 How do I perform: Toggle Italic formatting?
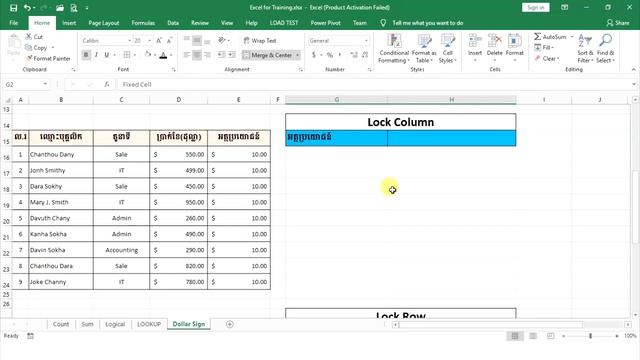click(96, 55)
